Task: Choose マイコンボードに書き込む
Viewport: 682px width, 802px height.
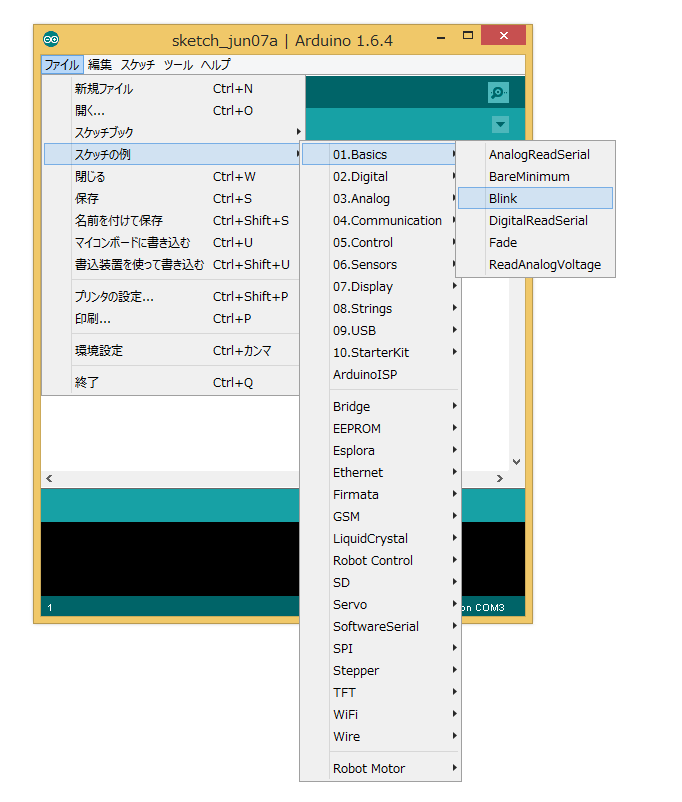Action: coord(172,242)
